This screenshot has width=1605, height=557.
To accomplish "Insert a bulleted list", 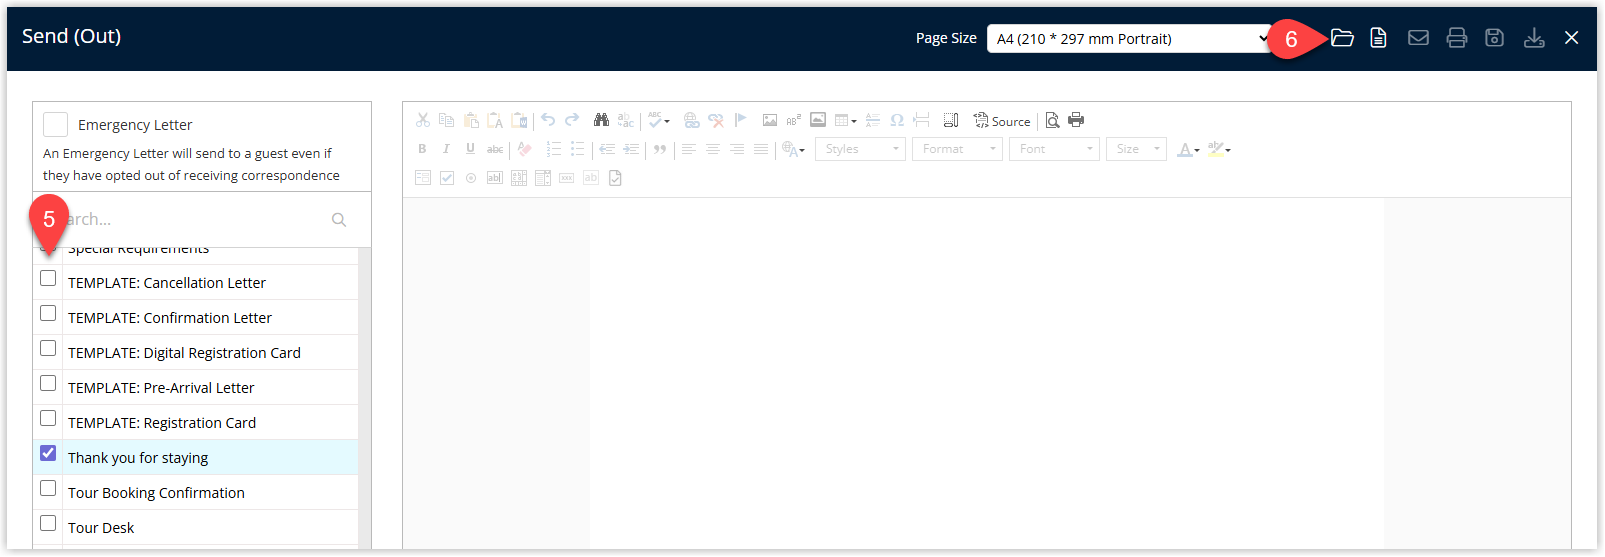I will [x=577, y=149].
